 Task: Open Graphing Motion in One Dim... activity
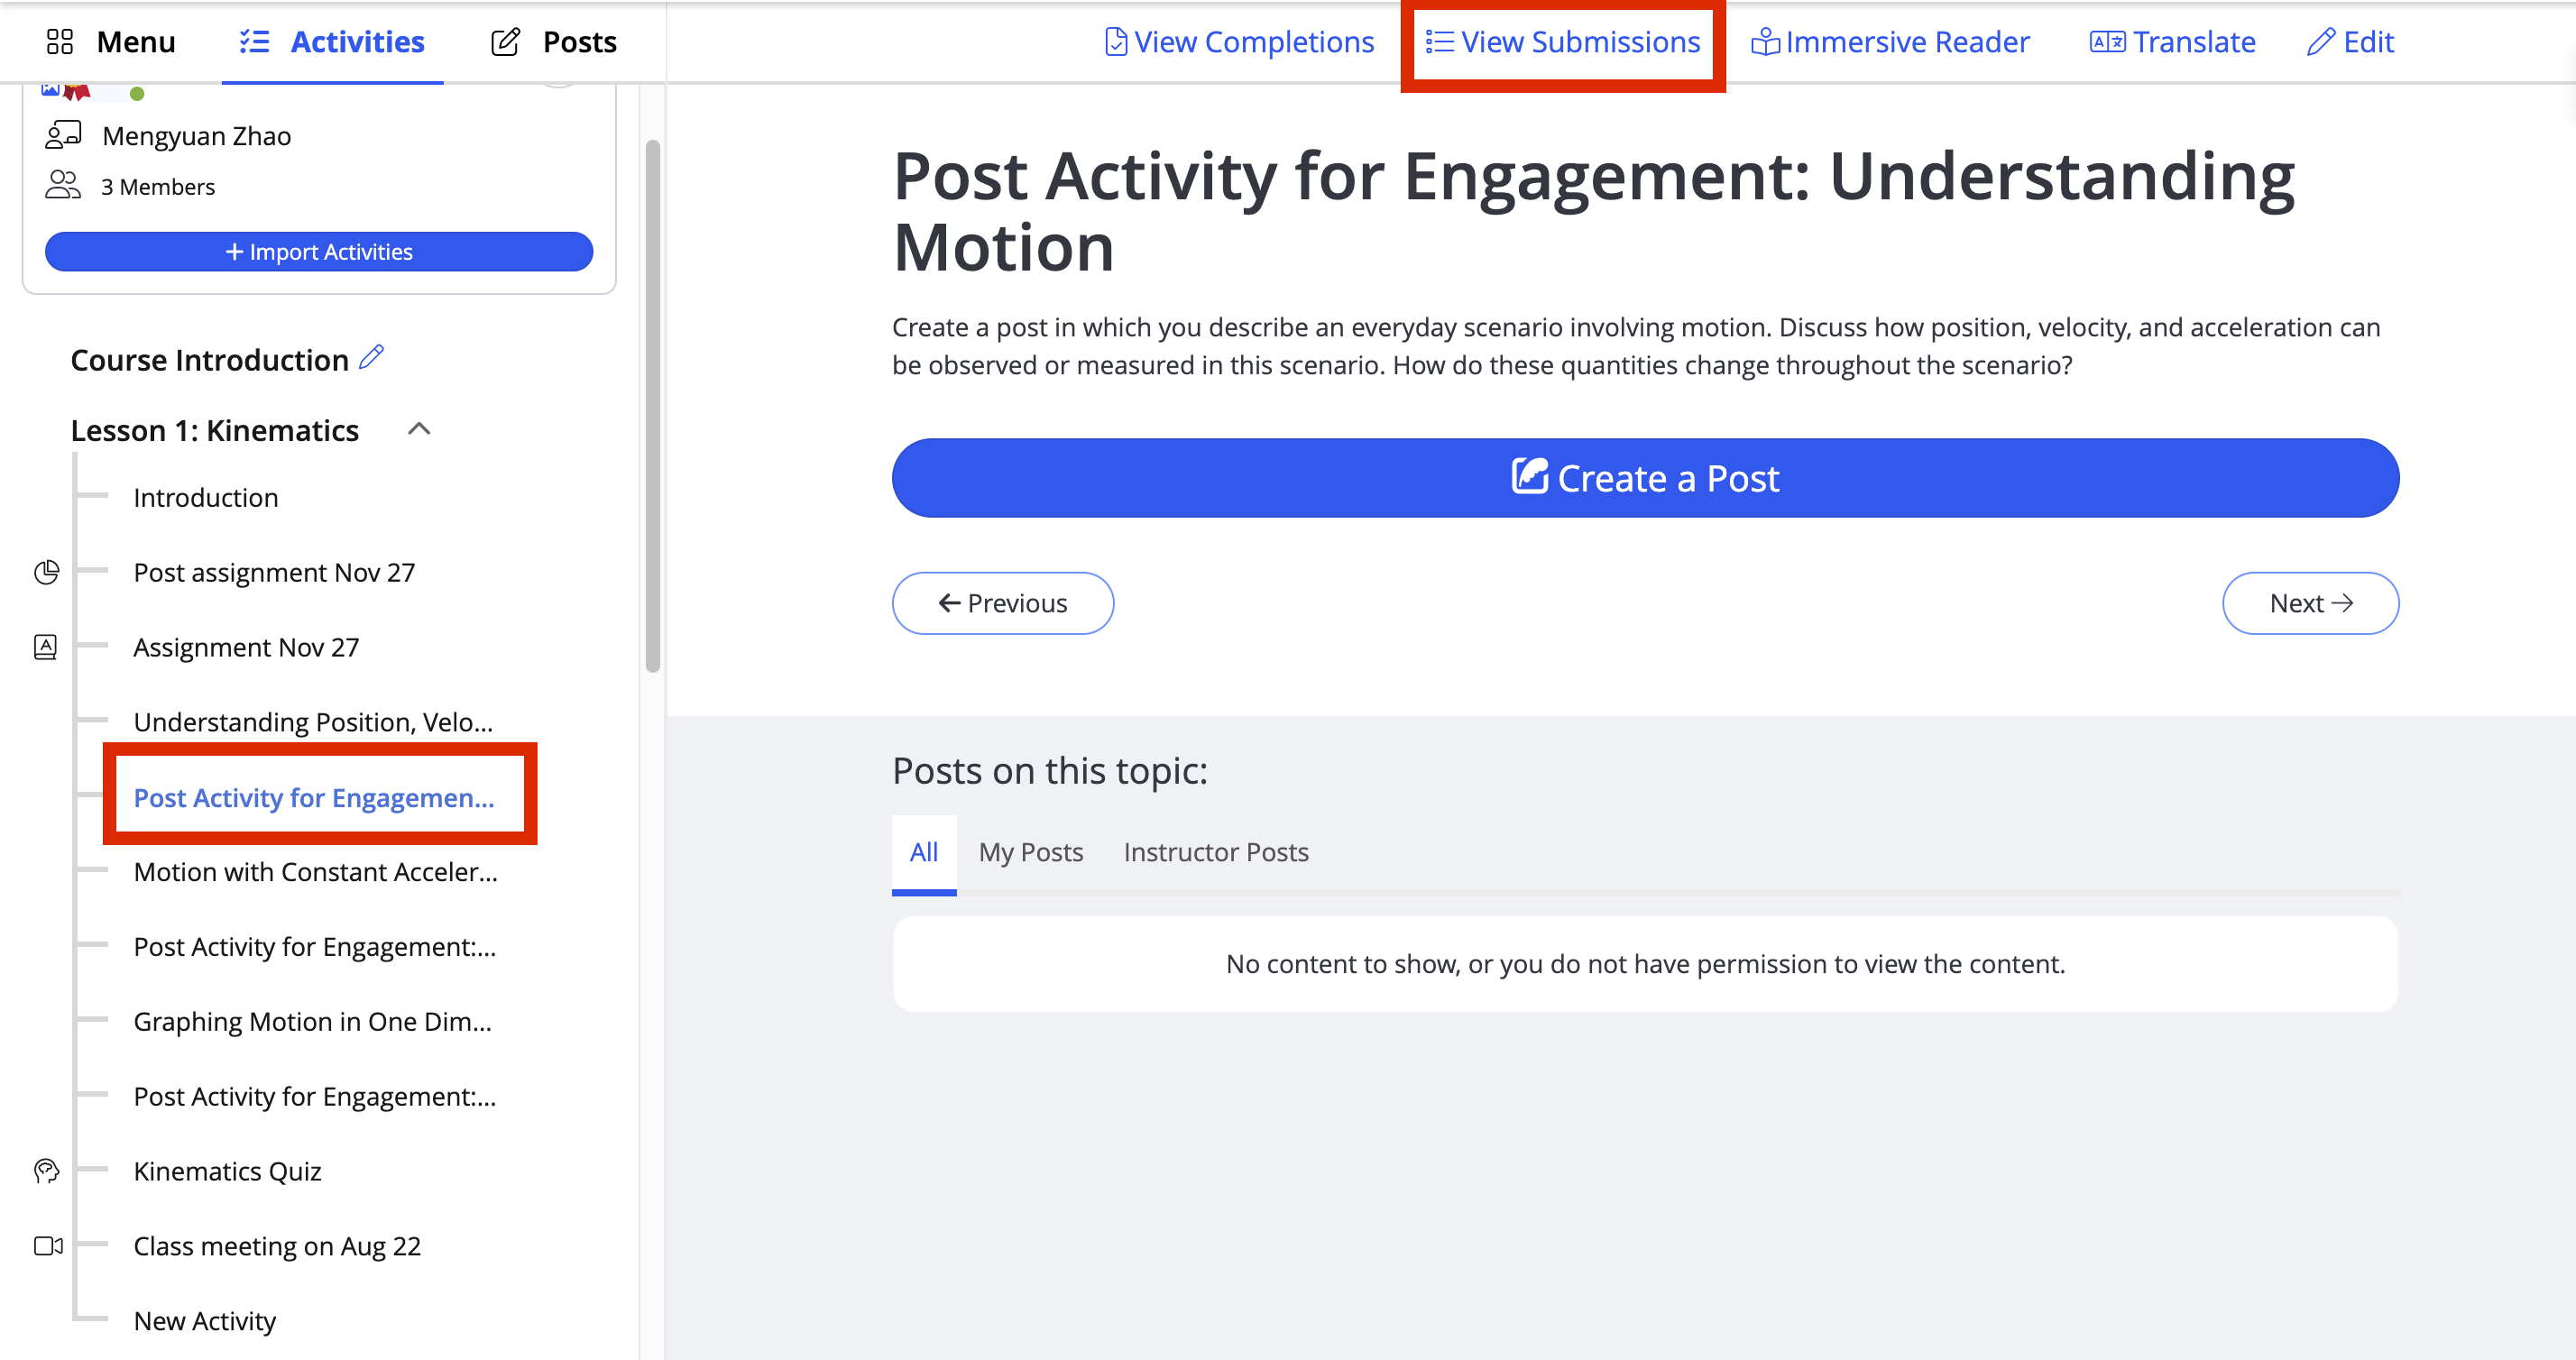point(312,1021)
